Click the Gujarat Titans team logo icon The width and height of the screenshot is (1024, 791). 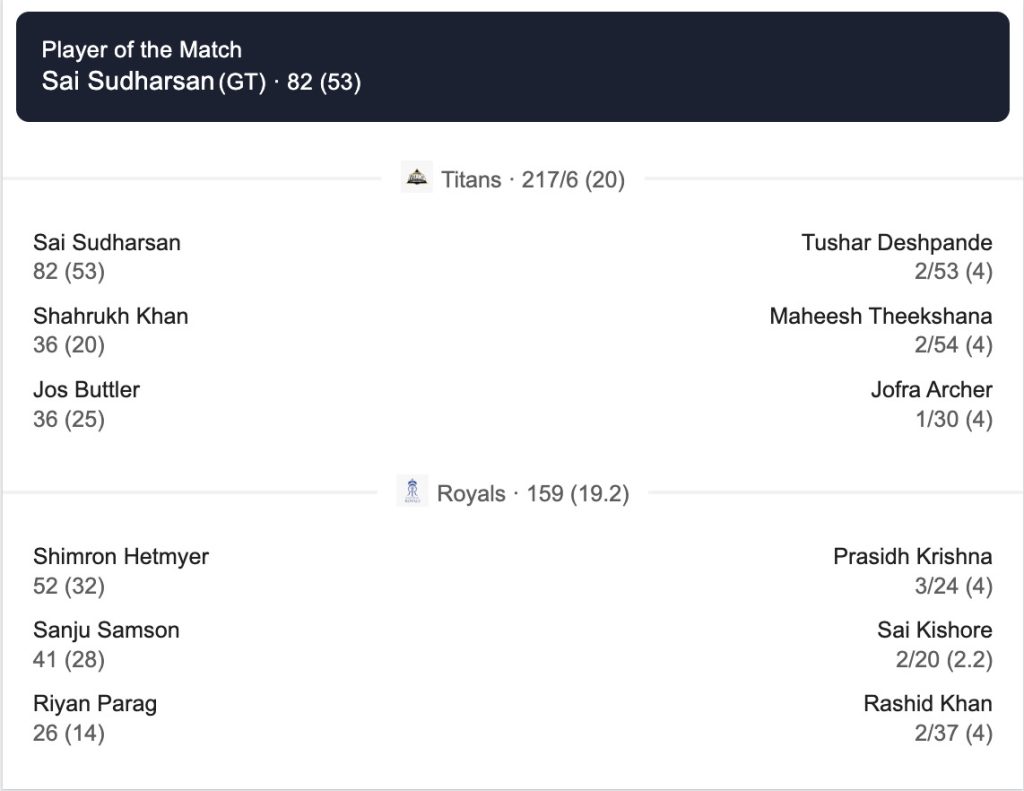pos(416,179)
